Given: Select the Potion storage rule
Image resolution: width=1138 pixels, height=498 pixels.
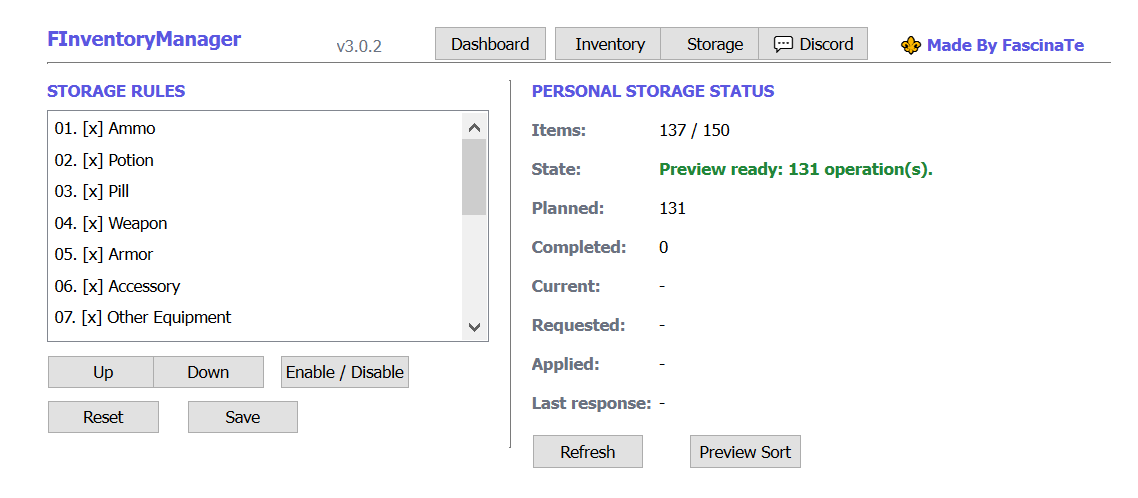Looking at the screenshot, I should [255, 160].
